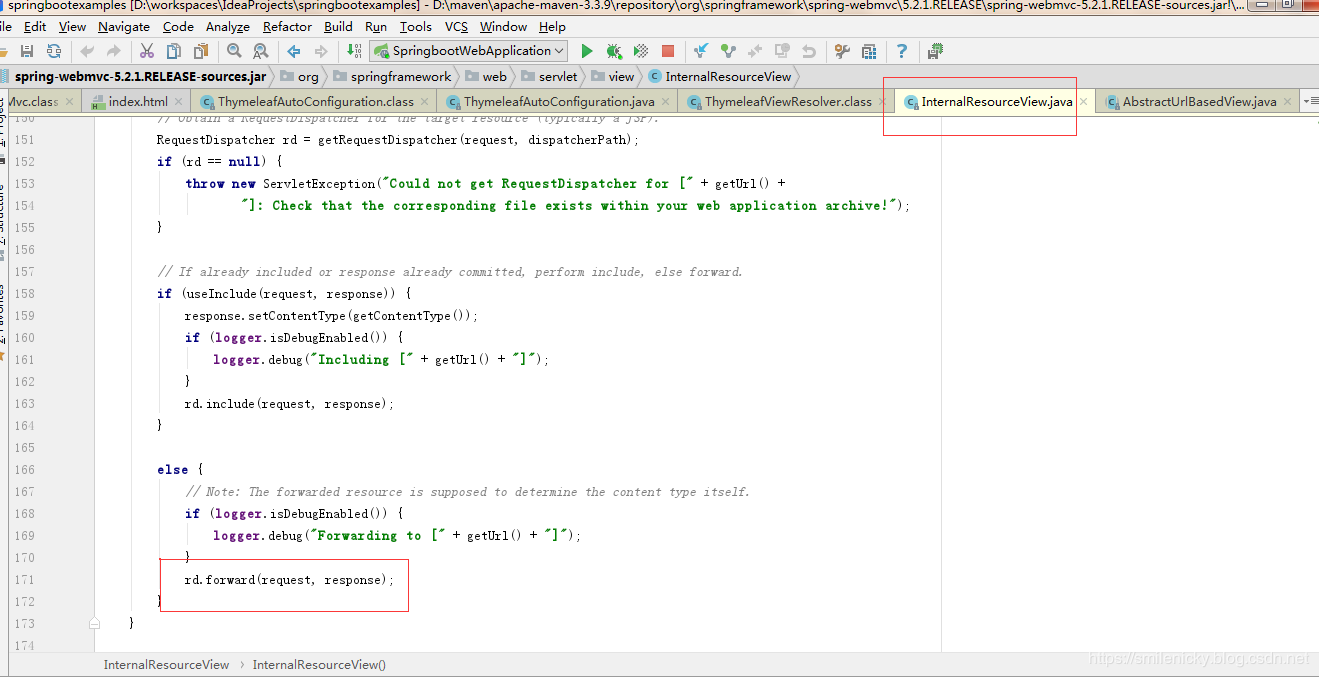Run SpringbootWebApplication with green play icon
Viewport: 1319px width, 677px height.
pyautogui.click(x=587, y=51)
